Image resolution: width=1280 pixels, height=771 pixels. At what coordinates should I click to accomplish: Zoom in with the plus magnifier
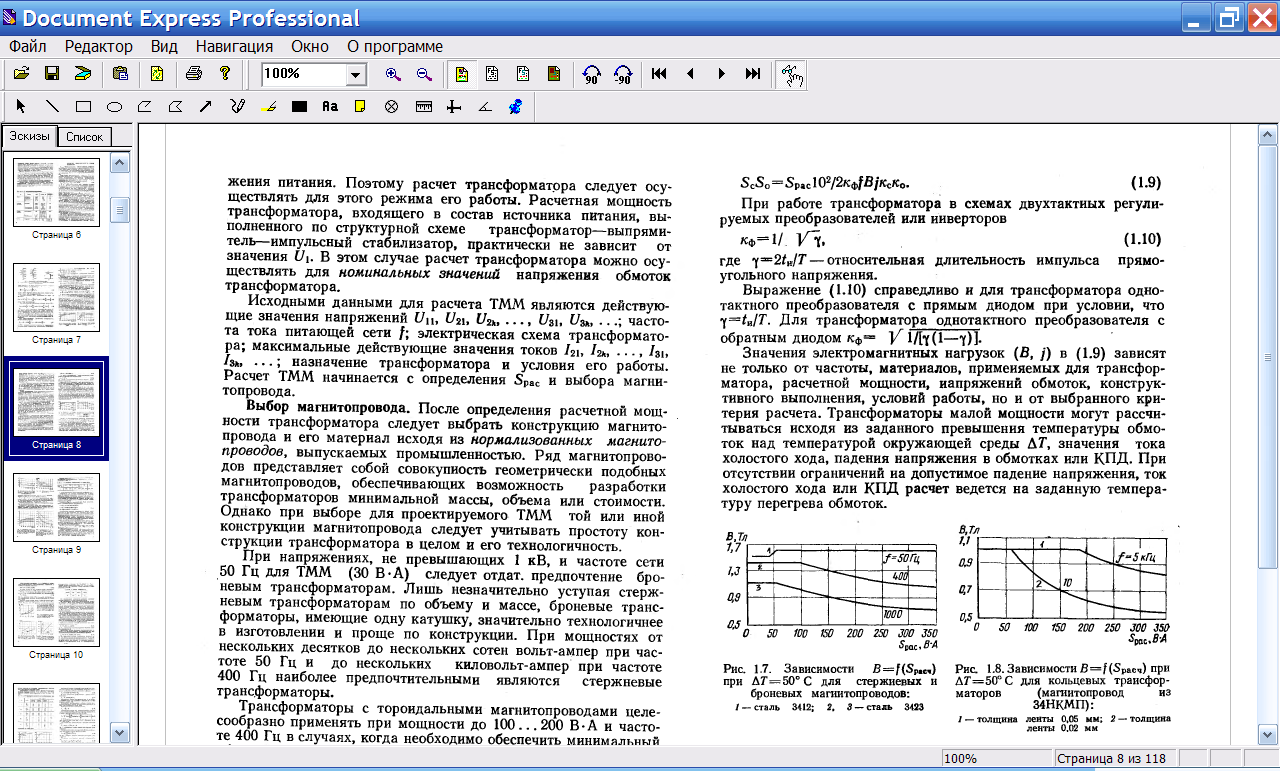[393, 74]
